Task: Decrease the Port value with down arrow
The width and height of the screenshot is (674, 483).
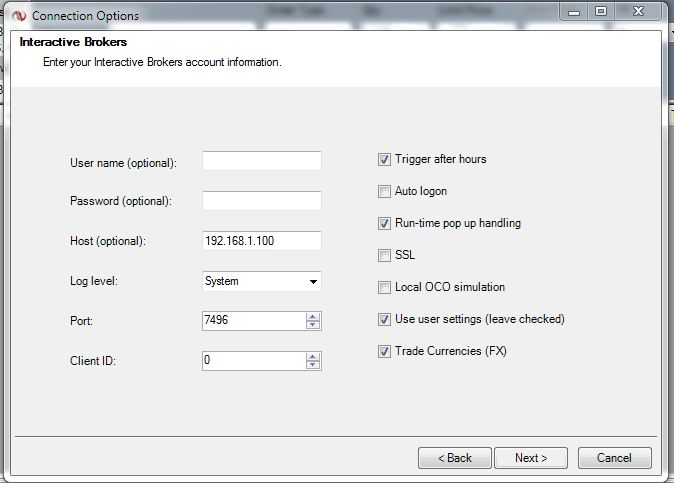Action: [x=313, y=325]
